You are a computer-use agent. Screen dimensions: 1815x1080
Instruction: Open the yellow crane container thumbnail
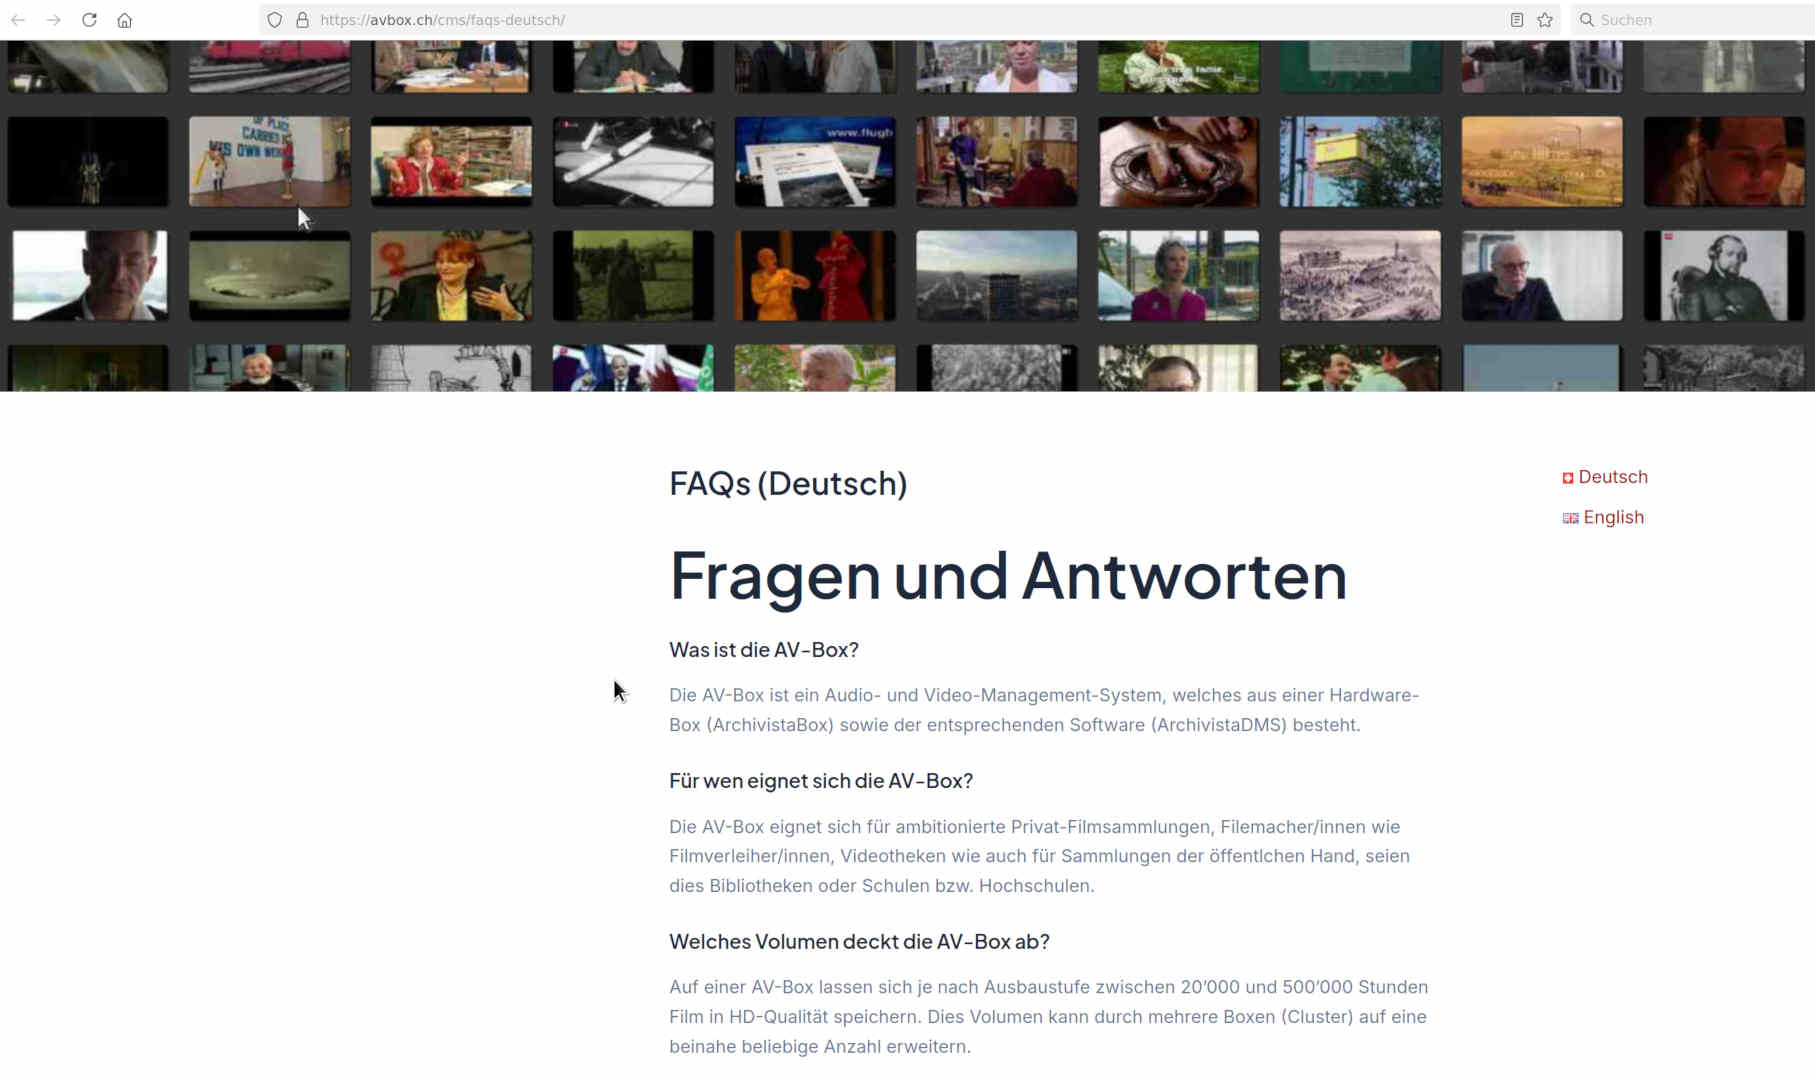pos(1360,162)
